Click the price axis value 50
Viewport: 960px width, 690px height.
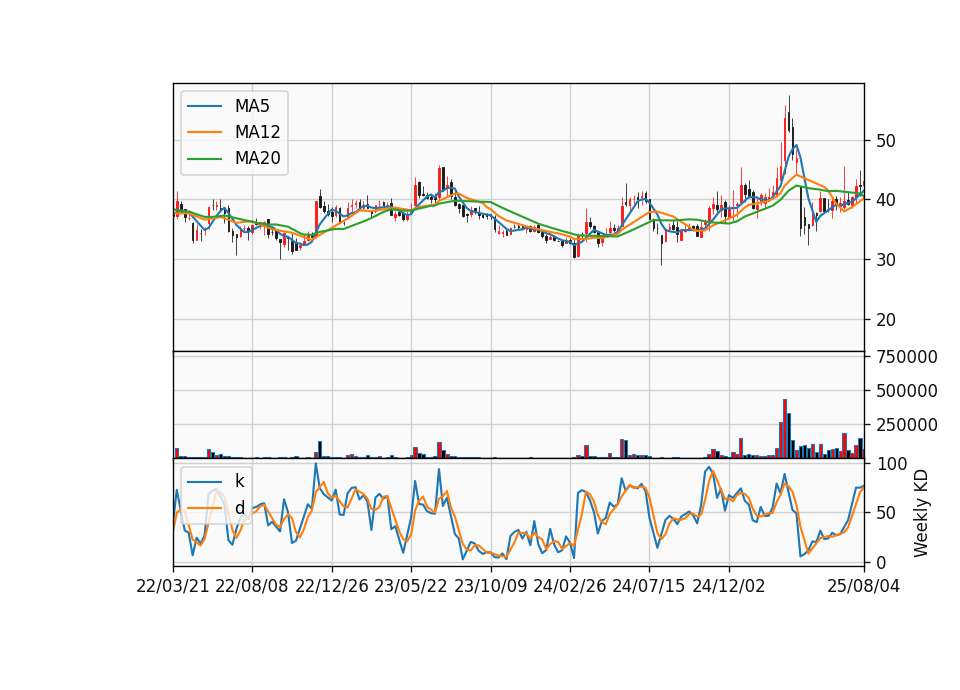(x=885, y=141)
